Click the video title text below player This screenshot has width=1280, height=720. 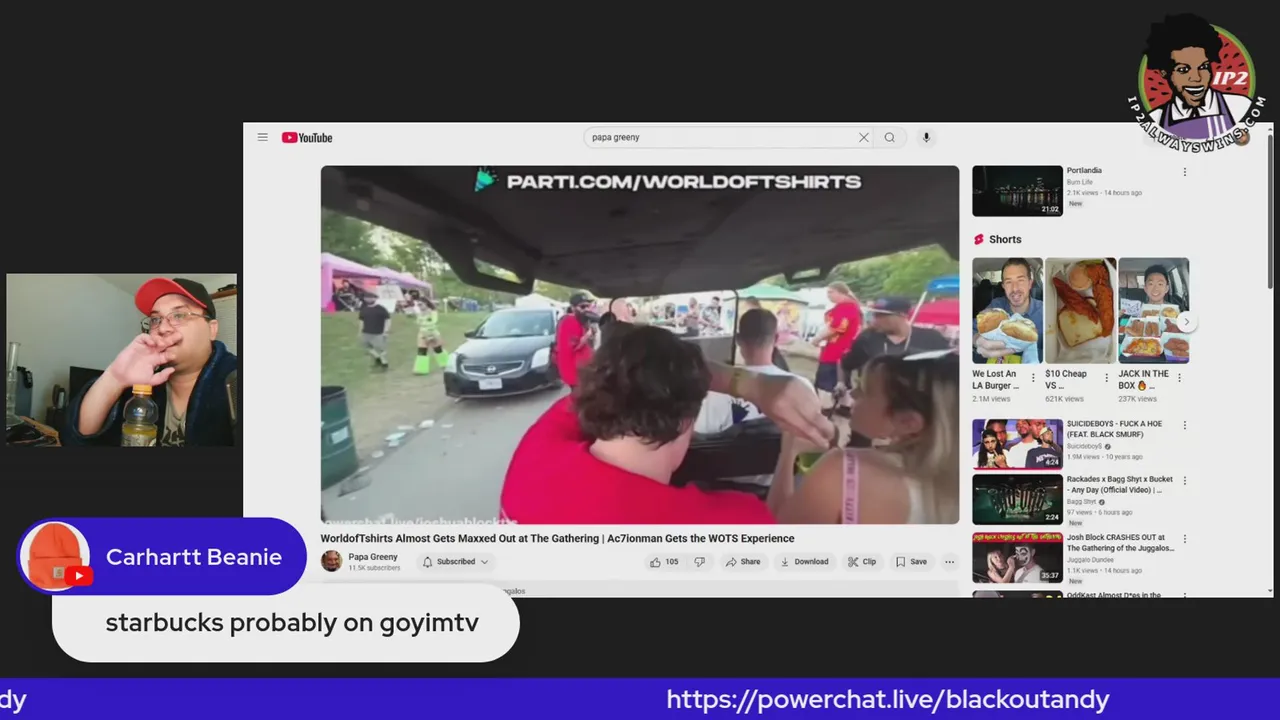click(557, 538)
